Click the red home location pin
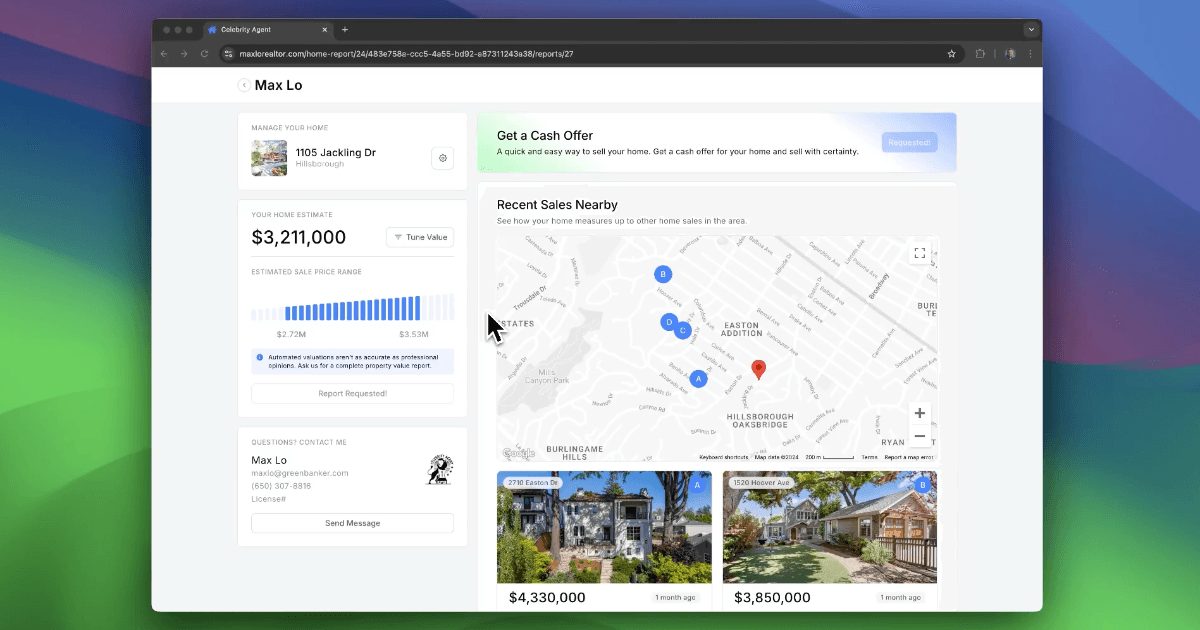The height and width of the screenshot is (630, 1200). 758,369
